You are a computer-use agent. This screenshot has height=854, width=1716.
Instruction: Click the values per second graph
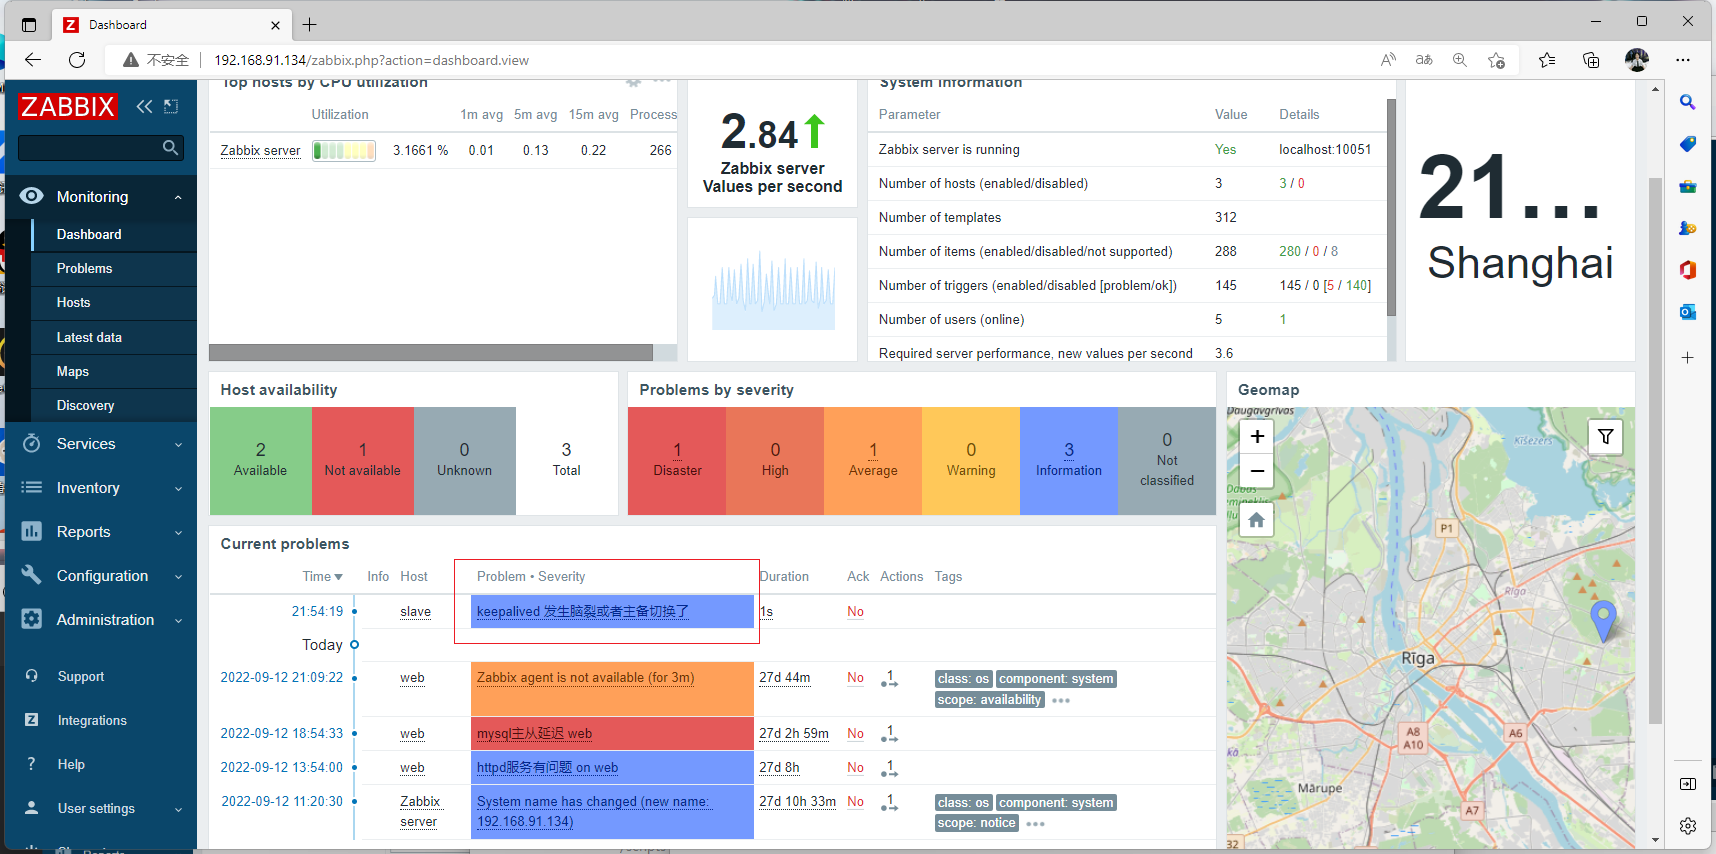pos(773,289)
